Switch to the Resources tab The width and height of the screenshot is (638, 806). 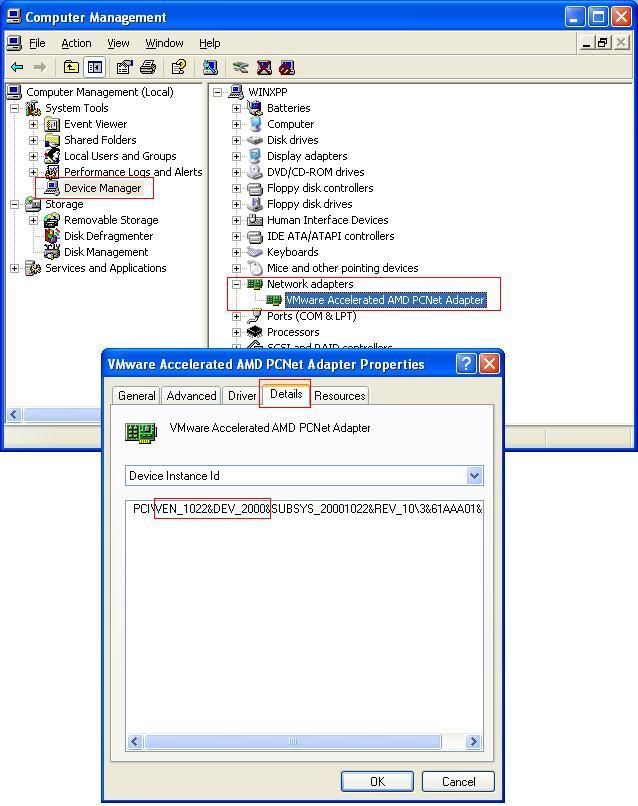pos(339,395)
